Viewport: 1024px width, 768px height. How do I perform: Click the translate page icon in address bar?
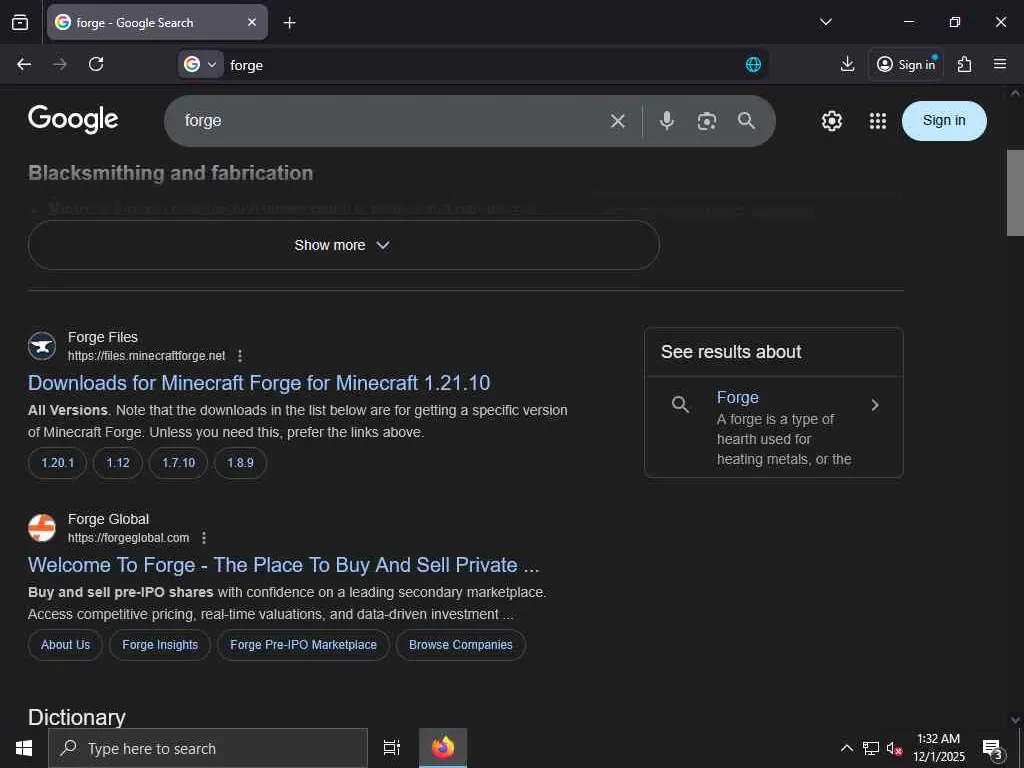coord(754,64)
